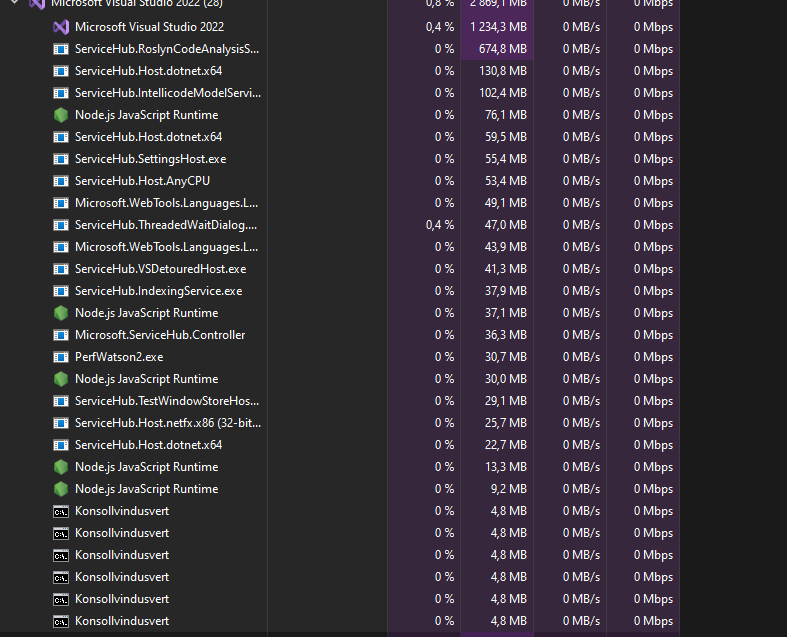Select the ServiceHub.RoslynCodeAnalysisS... process name

point(167,49)
